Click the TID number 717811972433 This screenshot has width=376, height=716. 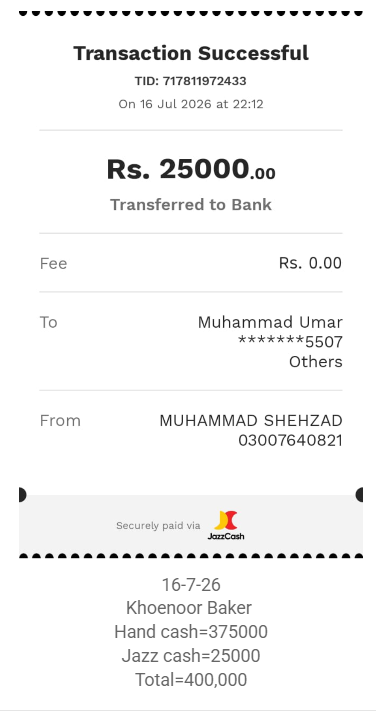click(205, 81)
